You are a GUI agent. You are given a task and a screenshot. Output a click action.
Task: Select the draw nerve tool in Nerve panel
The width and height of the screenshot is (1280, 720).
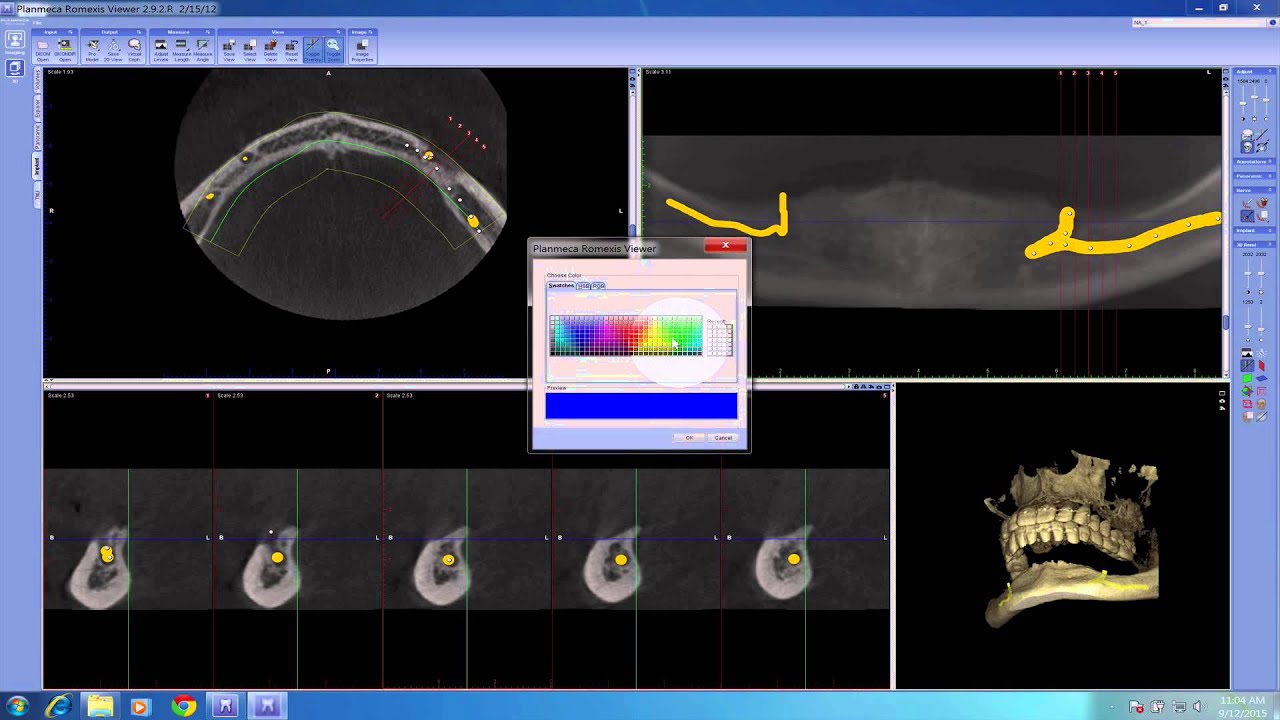pos(1247,203)
